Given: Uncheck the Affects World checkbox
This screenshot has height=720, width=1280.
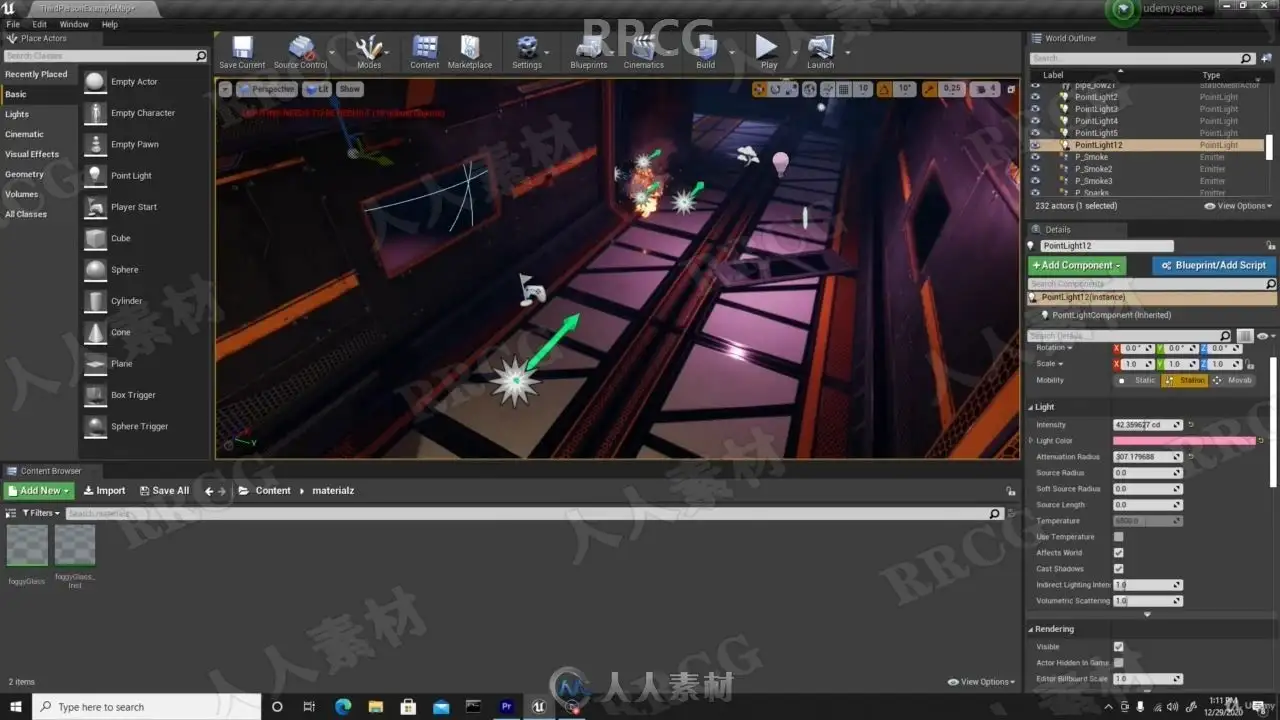Looking at the screenshot, I should point(1118,553).
